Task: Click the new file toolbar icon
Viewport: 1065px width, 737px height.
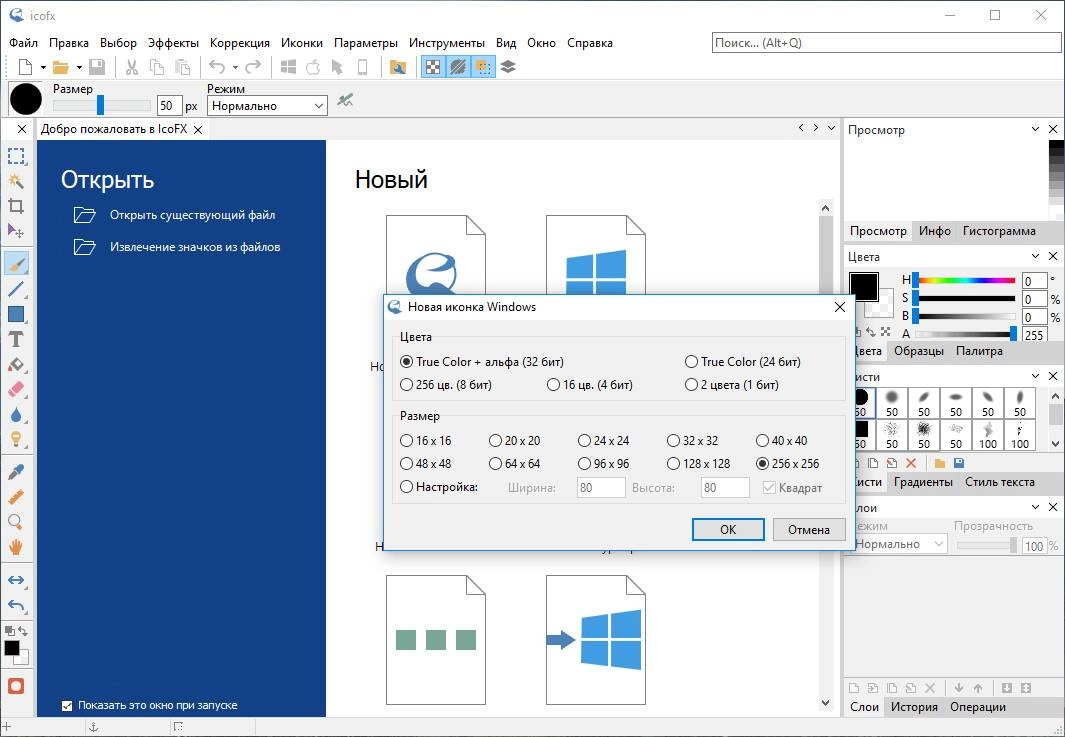Action: tap(25, 67)
